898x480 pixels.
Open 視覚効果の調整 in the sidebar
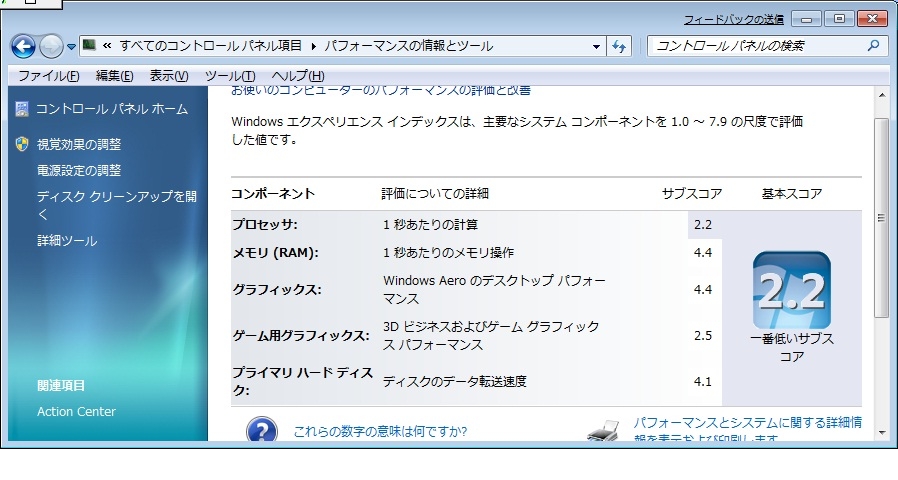pos(79,144)
